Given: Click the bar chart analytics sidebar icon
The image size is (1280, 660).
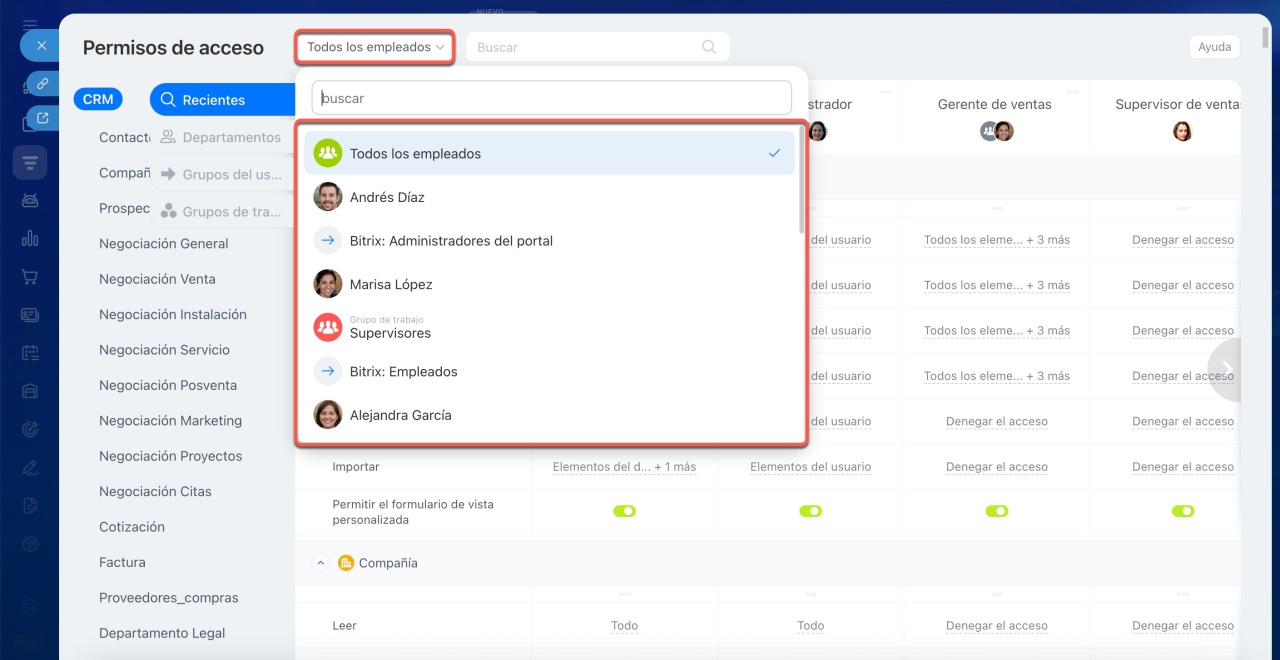Looking at the screenshot, I should coord(30,238).
